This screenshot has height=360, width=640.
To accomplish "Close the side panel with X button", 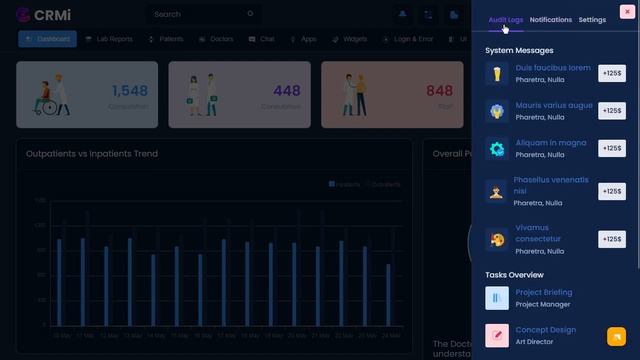I will click(x=627, y=12).
